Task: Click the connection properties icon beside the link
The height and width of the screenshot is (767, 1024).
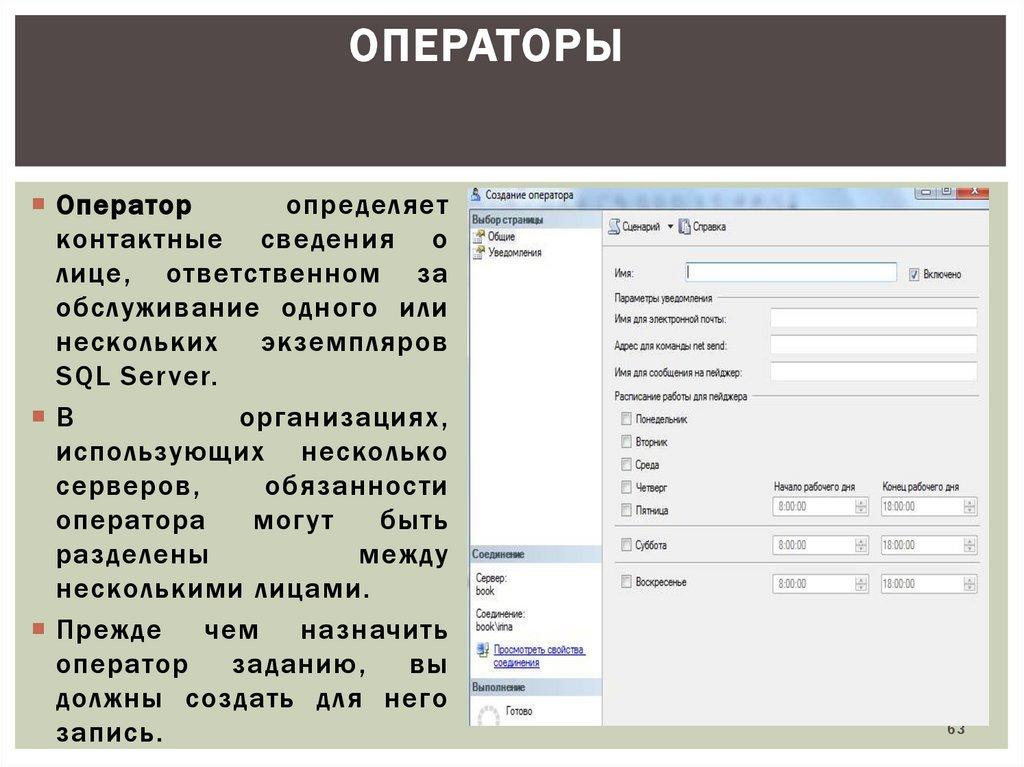Action: 483,651
